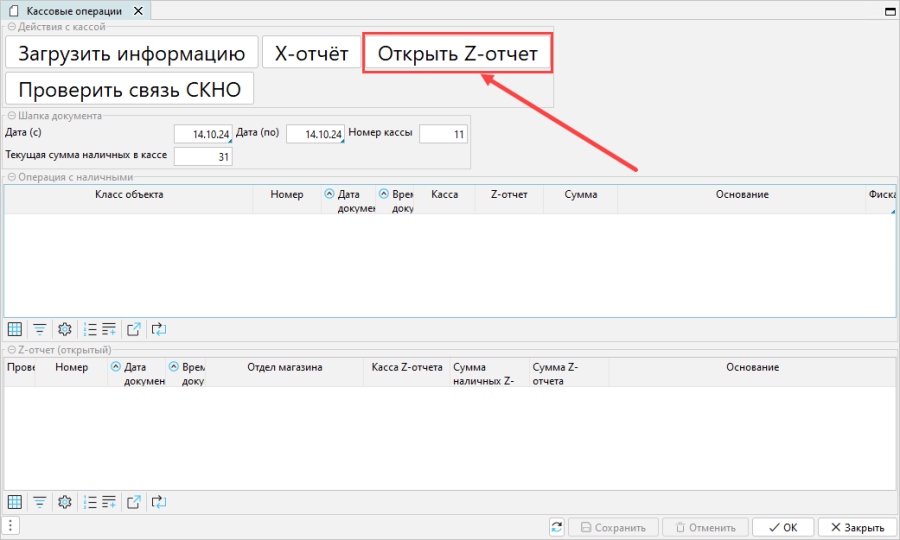Open settings gear in cash operations toolbar
The height and width of the screenshot is (540, 900).
pyautogui.click(x=65, y=328)
